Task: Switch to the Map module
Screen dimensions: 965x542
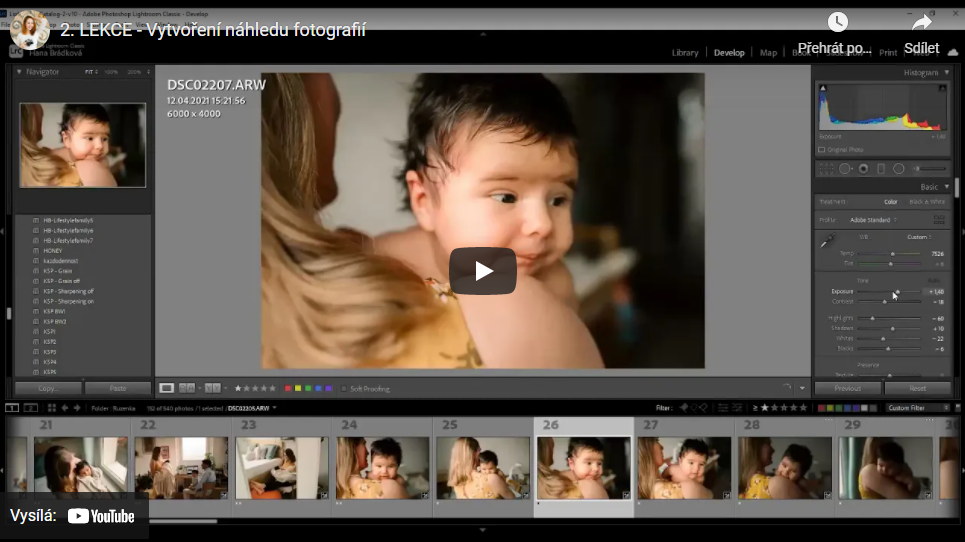Action: [768, 53]
